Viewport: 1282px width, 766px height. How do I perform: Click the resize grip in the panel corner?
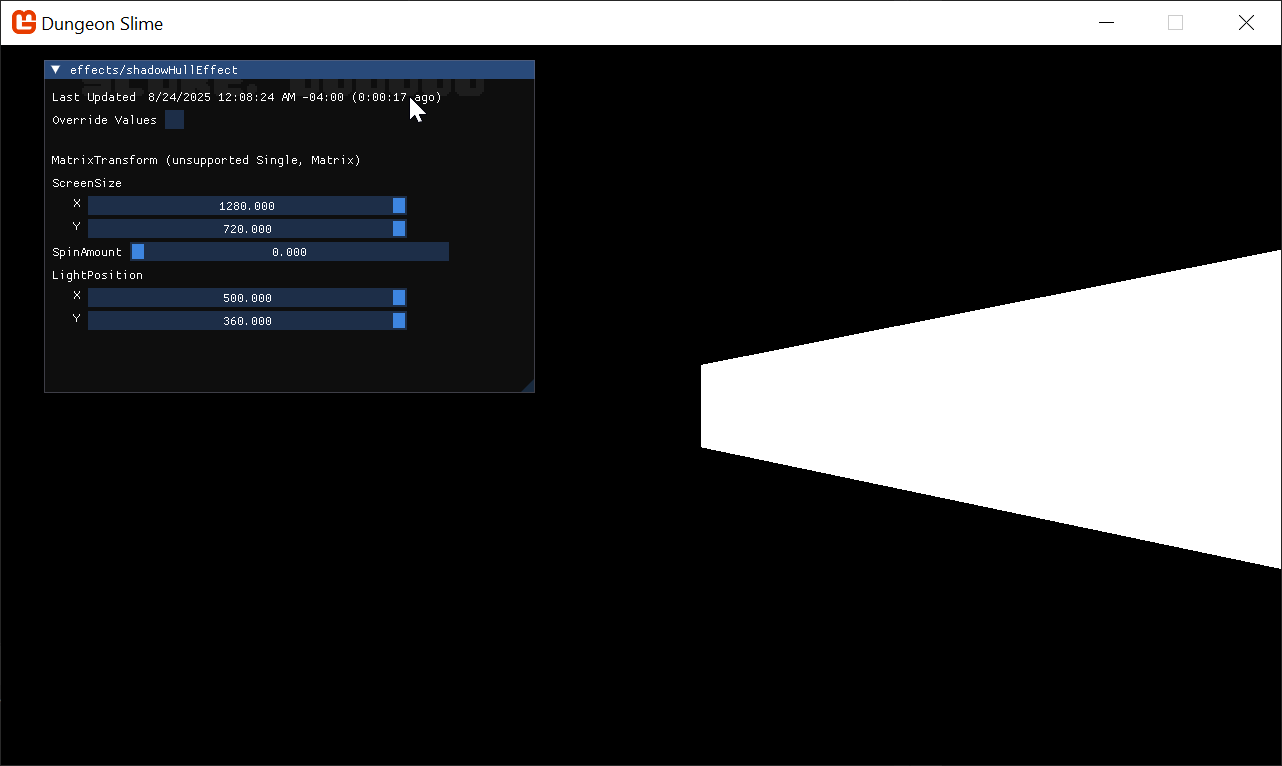[x=528, y=386]
